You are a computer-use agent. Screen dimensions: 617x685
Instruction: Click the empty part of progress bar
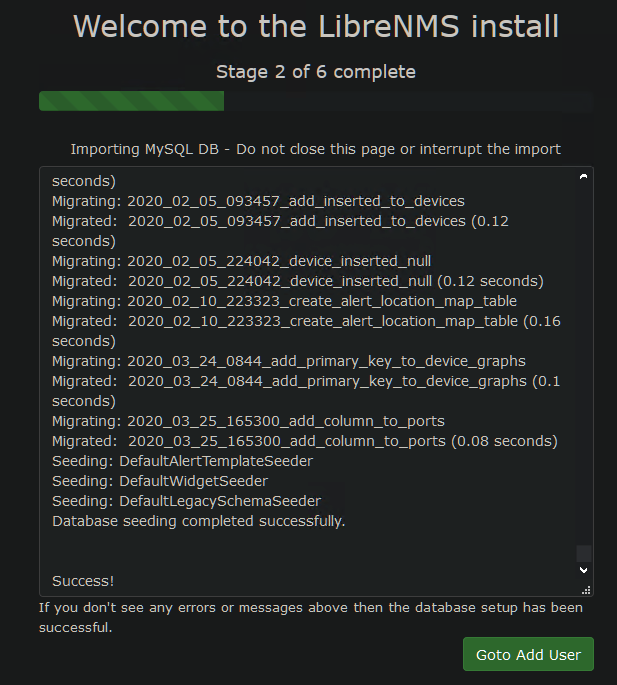[408, 101]
